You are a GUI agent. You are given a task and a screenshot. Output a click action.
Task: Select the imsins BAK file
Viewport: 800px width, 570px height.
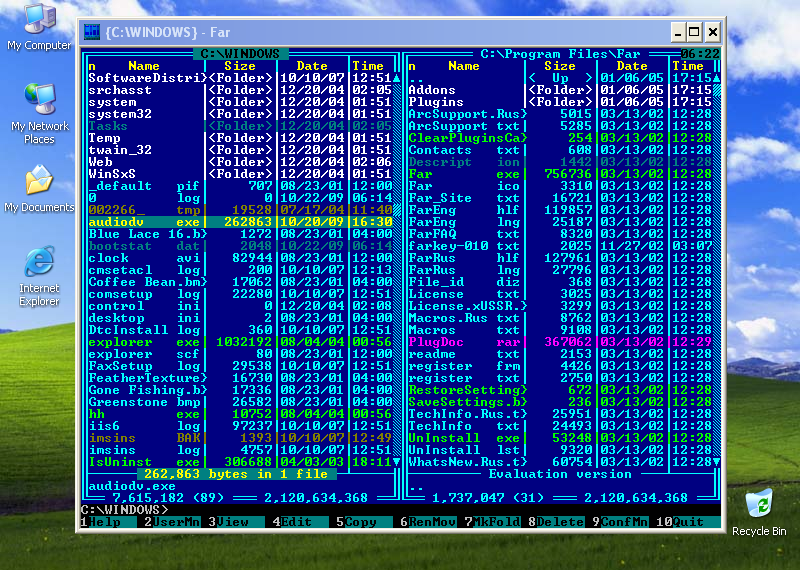240,438
